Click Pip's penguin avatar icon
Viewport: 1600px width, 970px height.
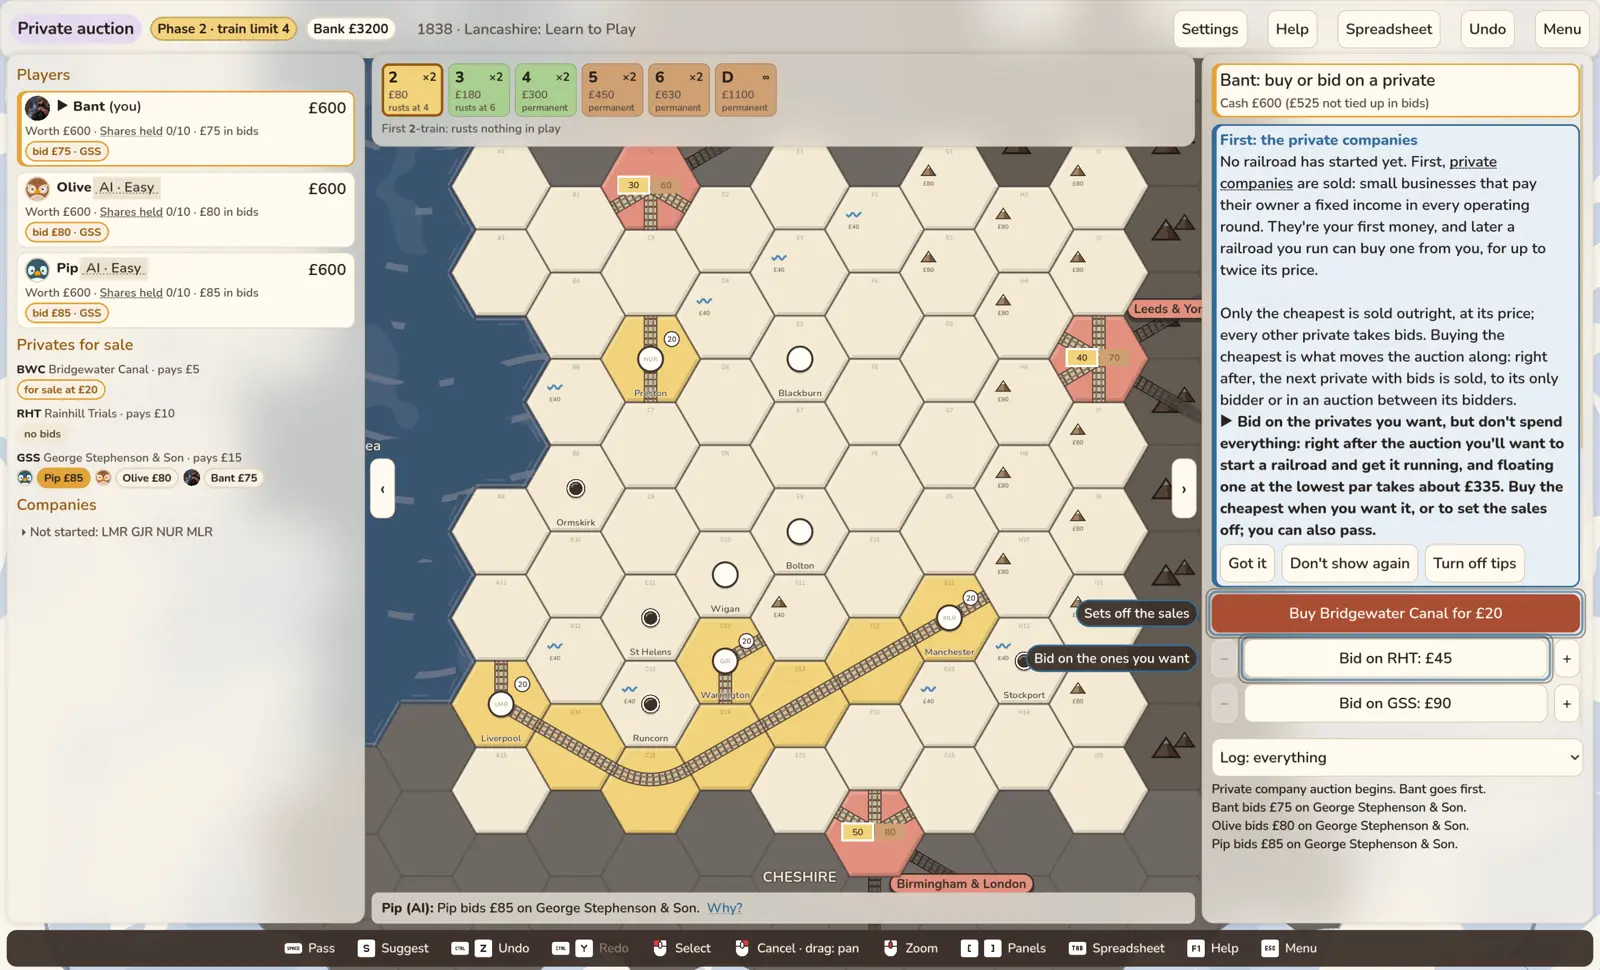(x=38, y=270)
